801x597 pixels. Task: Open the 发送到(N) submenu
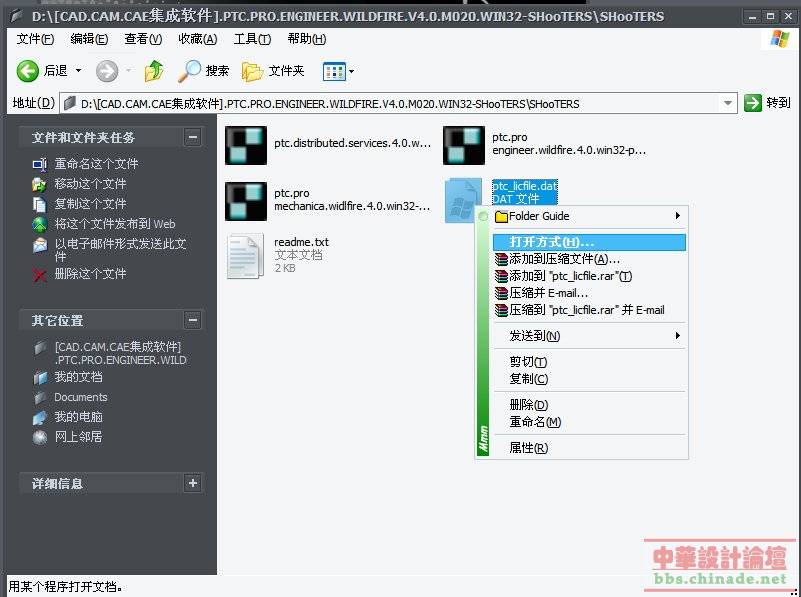[x=589, y=336]
